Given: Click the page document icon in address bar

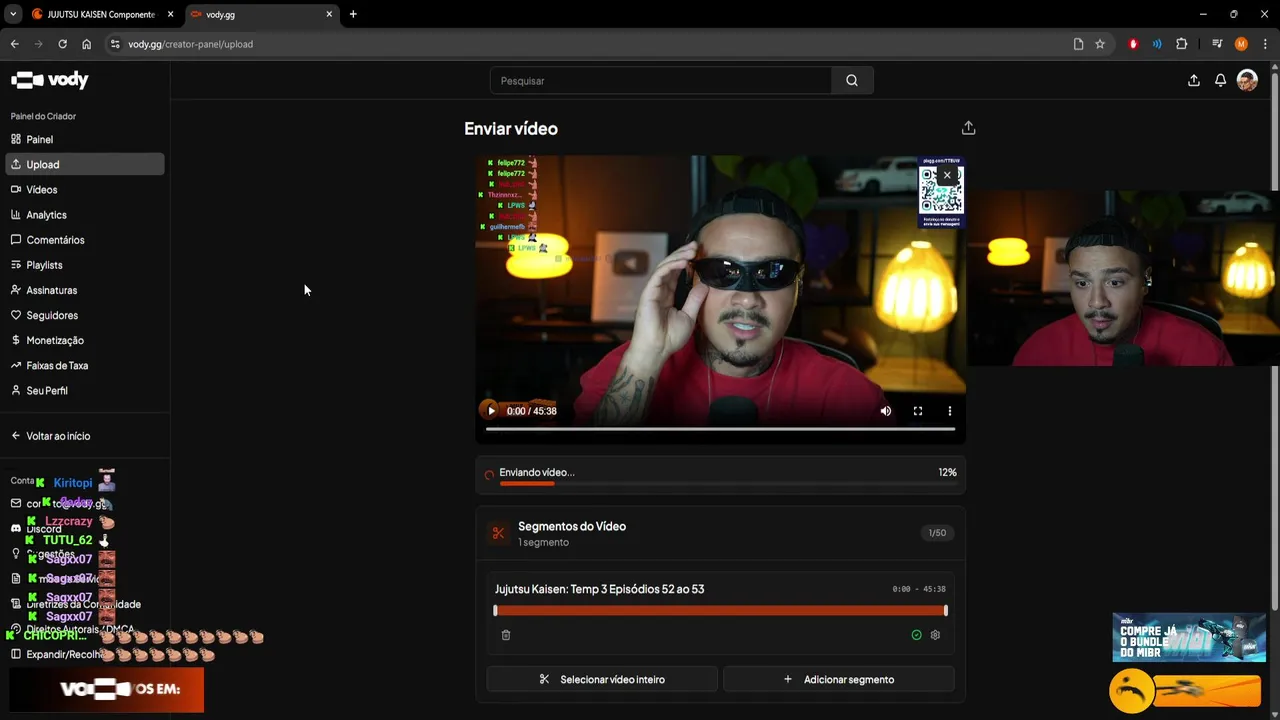Looking at the screenshot, I should (1078, 44).
